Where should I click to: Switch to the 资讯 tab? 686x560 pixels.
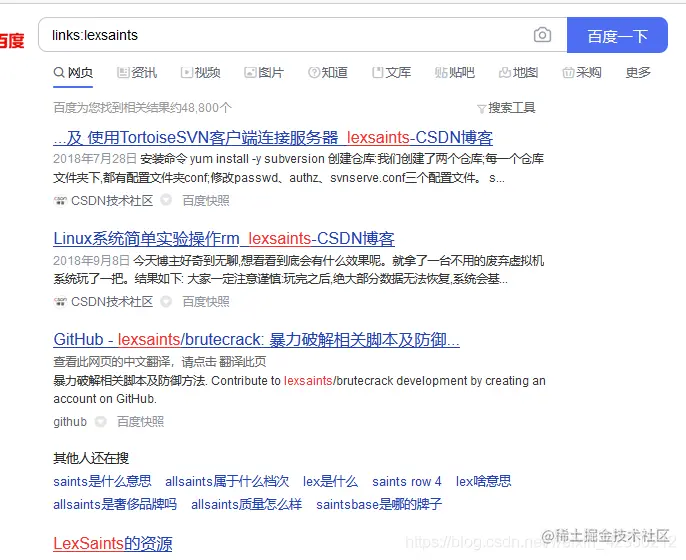137,72
